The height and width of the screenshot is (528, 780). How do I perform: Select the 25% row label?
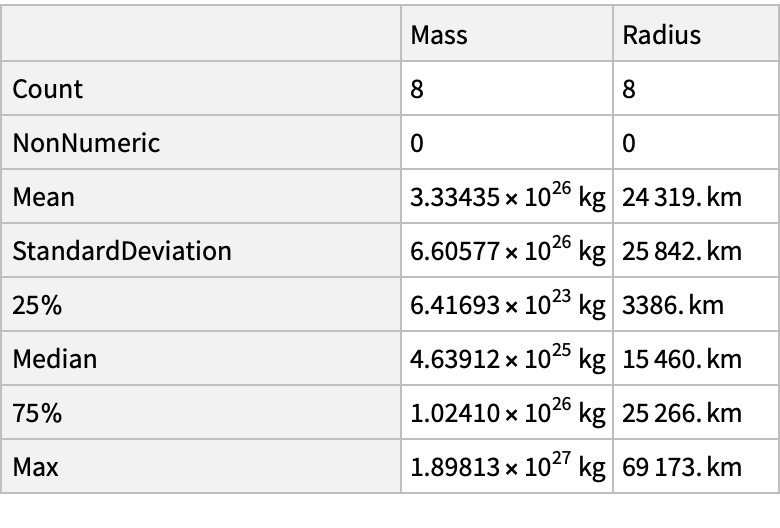point(37,305)
